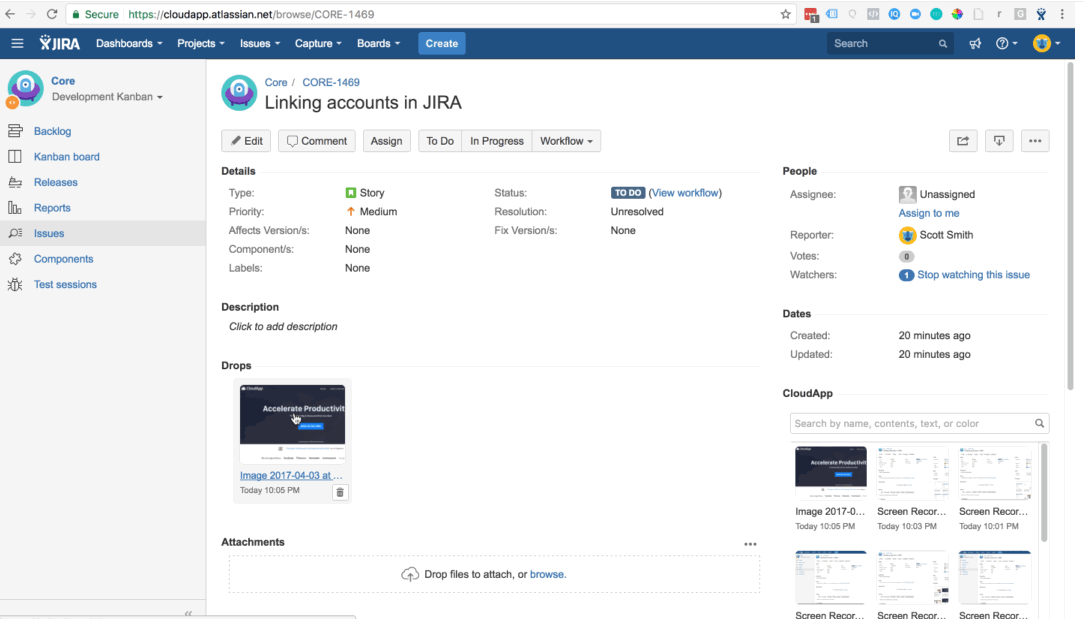Open the Attachments options ellipsis
Screen dimensions: 1084x619
[750, 544]
